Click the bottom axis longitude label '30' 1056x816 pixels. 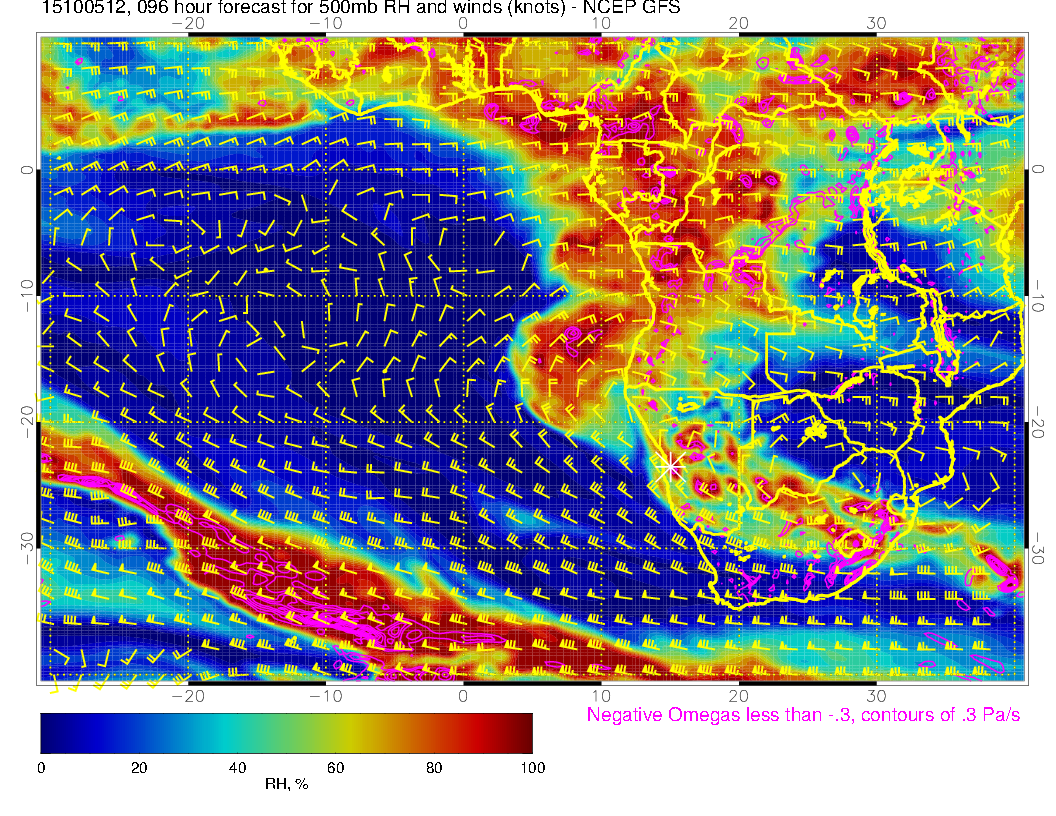tap(876, 696)
